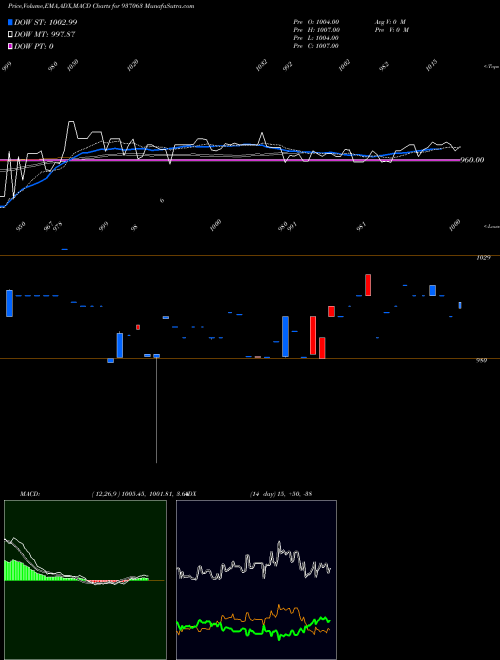Click the 'Pre C: 1007.00' value
Viewport: 500px width, 660px height.
click(x=316, y=46)
